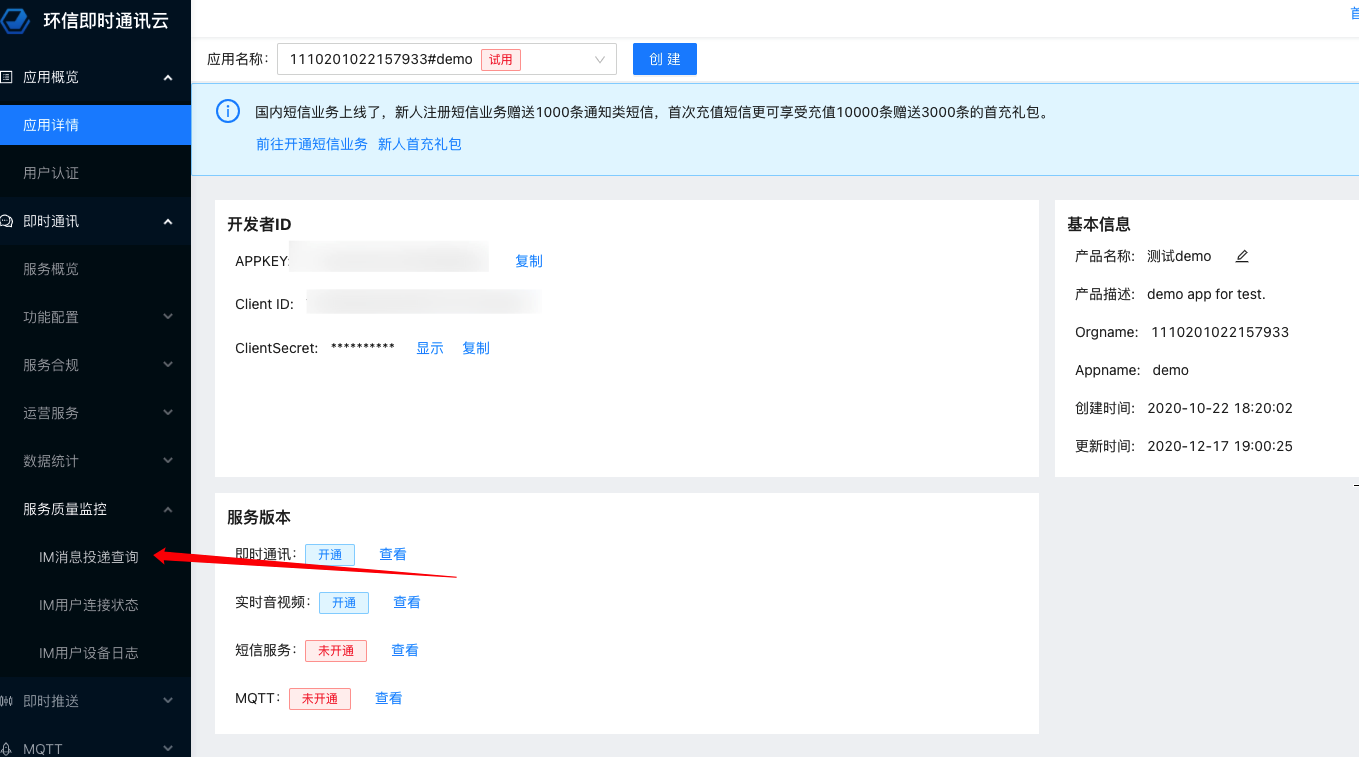The image size is (1359, 757).
Task: Collapse the 应用概览 section
Action: point(168,77)
